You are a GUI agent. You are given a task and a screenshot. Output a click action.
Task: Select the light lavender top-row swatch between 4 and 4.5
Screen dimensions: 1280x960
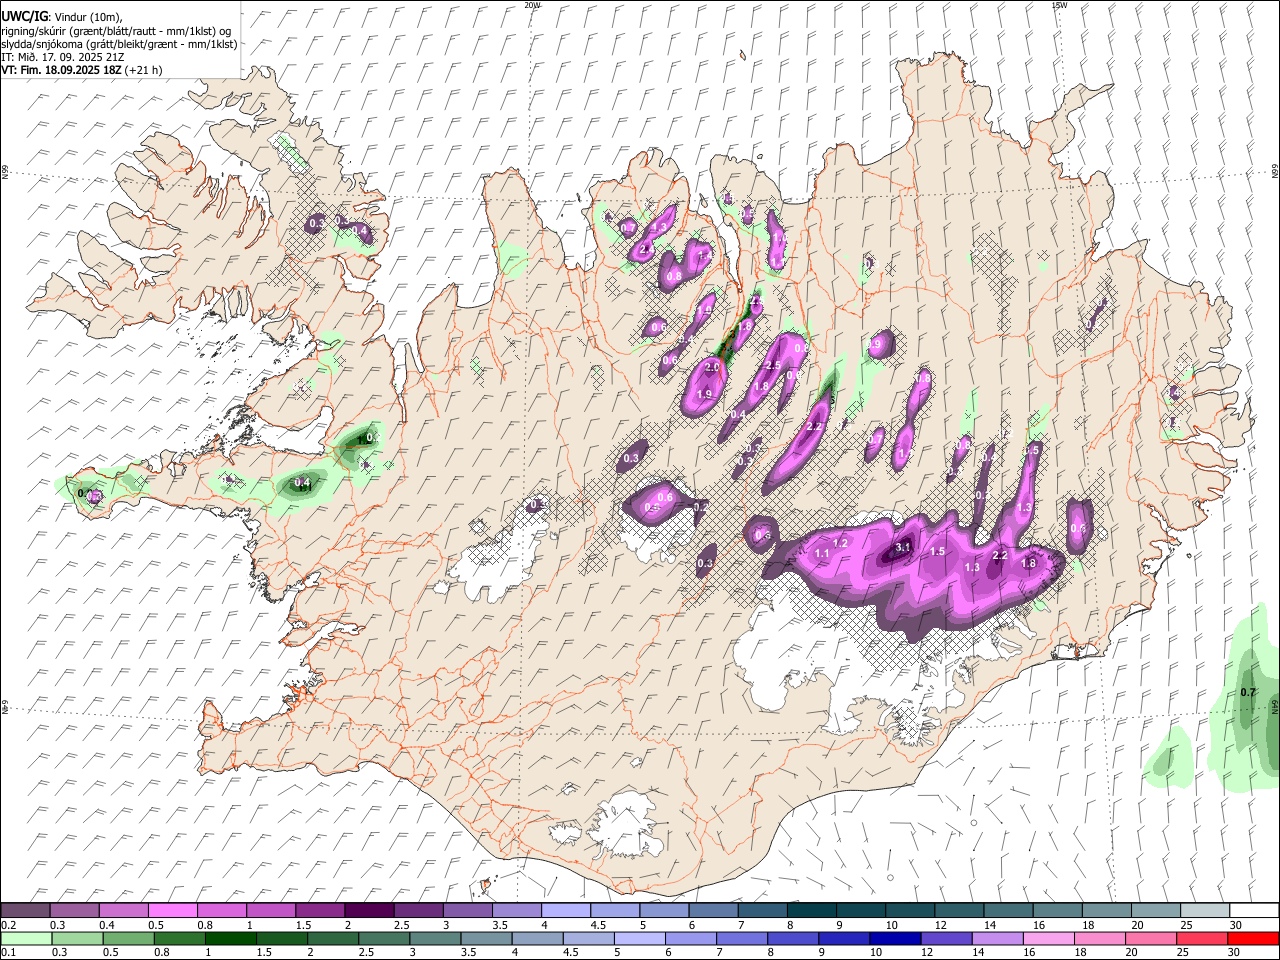tap(566, 911)
